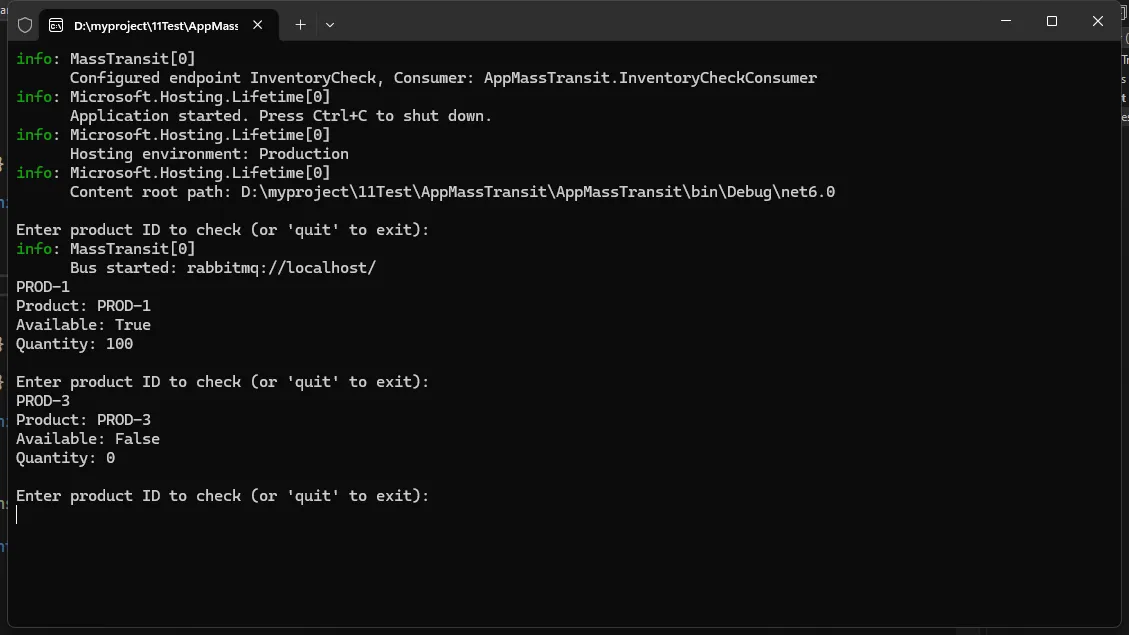Select the D:\myproject\11Test\AppMass tab
1129x635 pixels.
(155, 25)
